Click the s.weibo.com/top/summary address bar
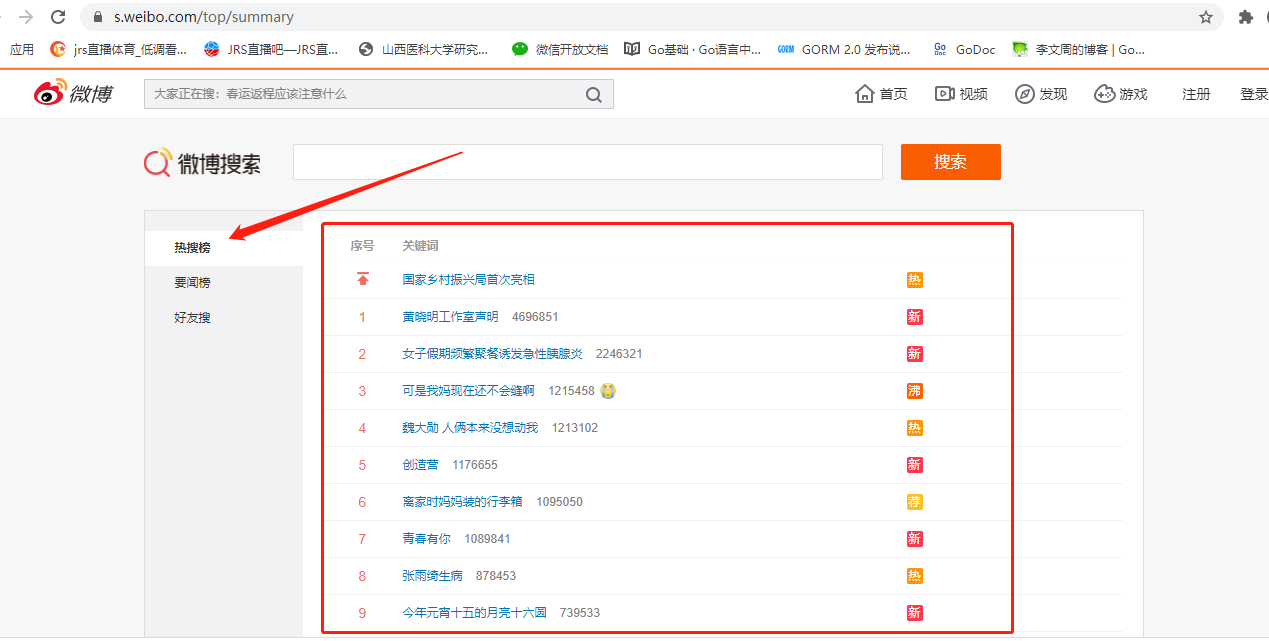Viewport: 1269px width, 641px height. click(x=652, y=17)
